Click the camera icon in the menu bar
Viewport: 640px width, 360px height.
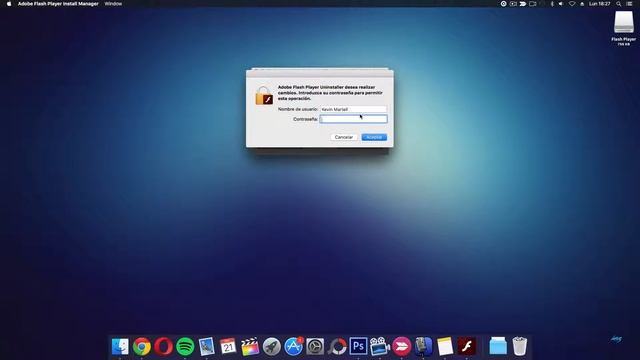533,4
